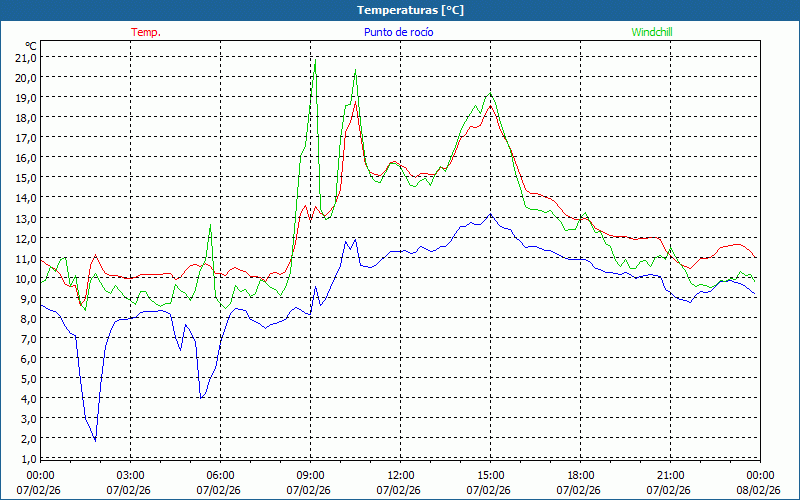Click the 09:00 time axis label
The image size is (800, 500).
click(x=310, y=475)
